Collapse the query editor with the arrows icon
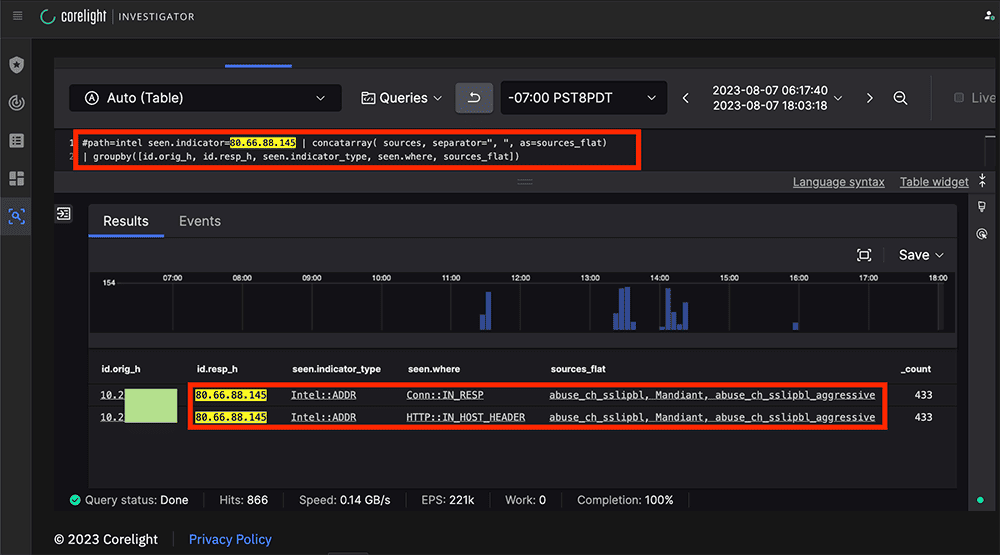The height and width of the screenshot is (555, 1000). (982, 180)
